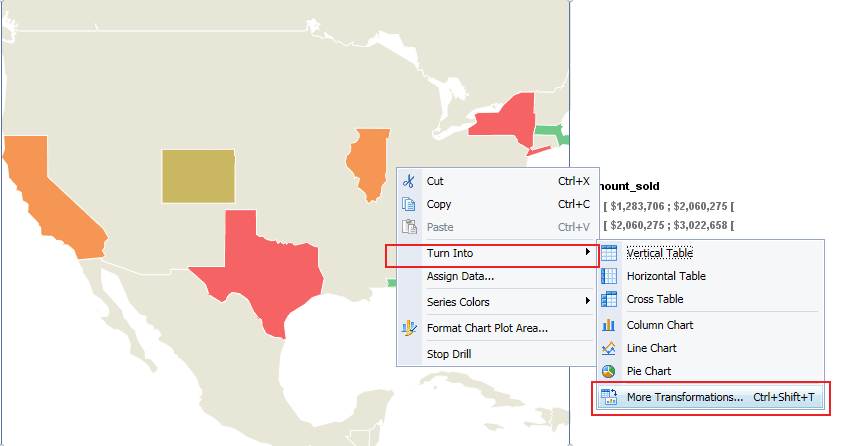Click the Ctrl+Shift+T shortcut label
The height and width of the screenshot is (446, 855).
click(784, 397)
